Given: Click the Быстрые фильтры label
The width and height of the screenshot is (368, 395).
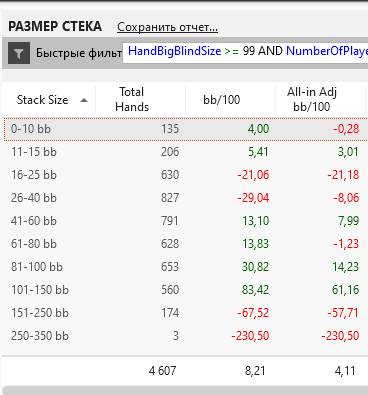Looking at the screenshot, I should [79, 53].
